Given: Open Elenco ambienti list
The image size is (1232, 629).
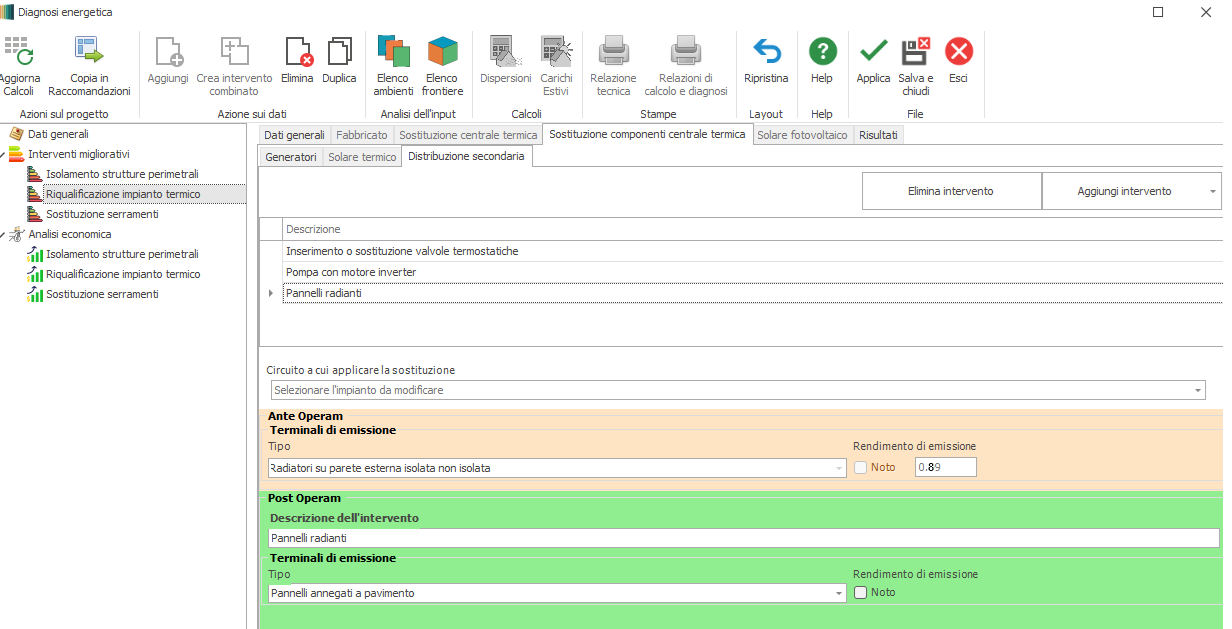Looking at the screenshot, I should point(393,52).
